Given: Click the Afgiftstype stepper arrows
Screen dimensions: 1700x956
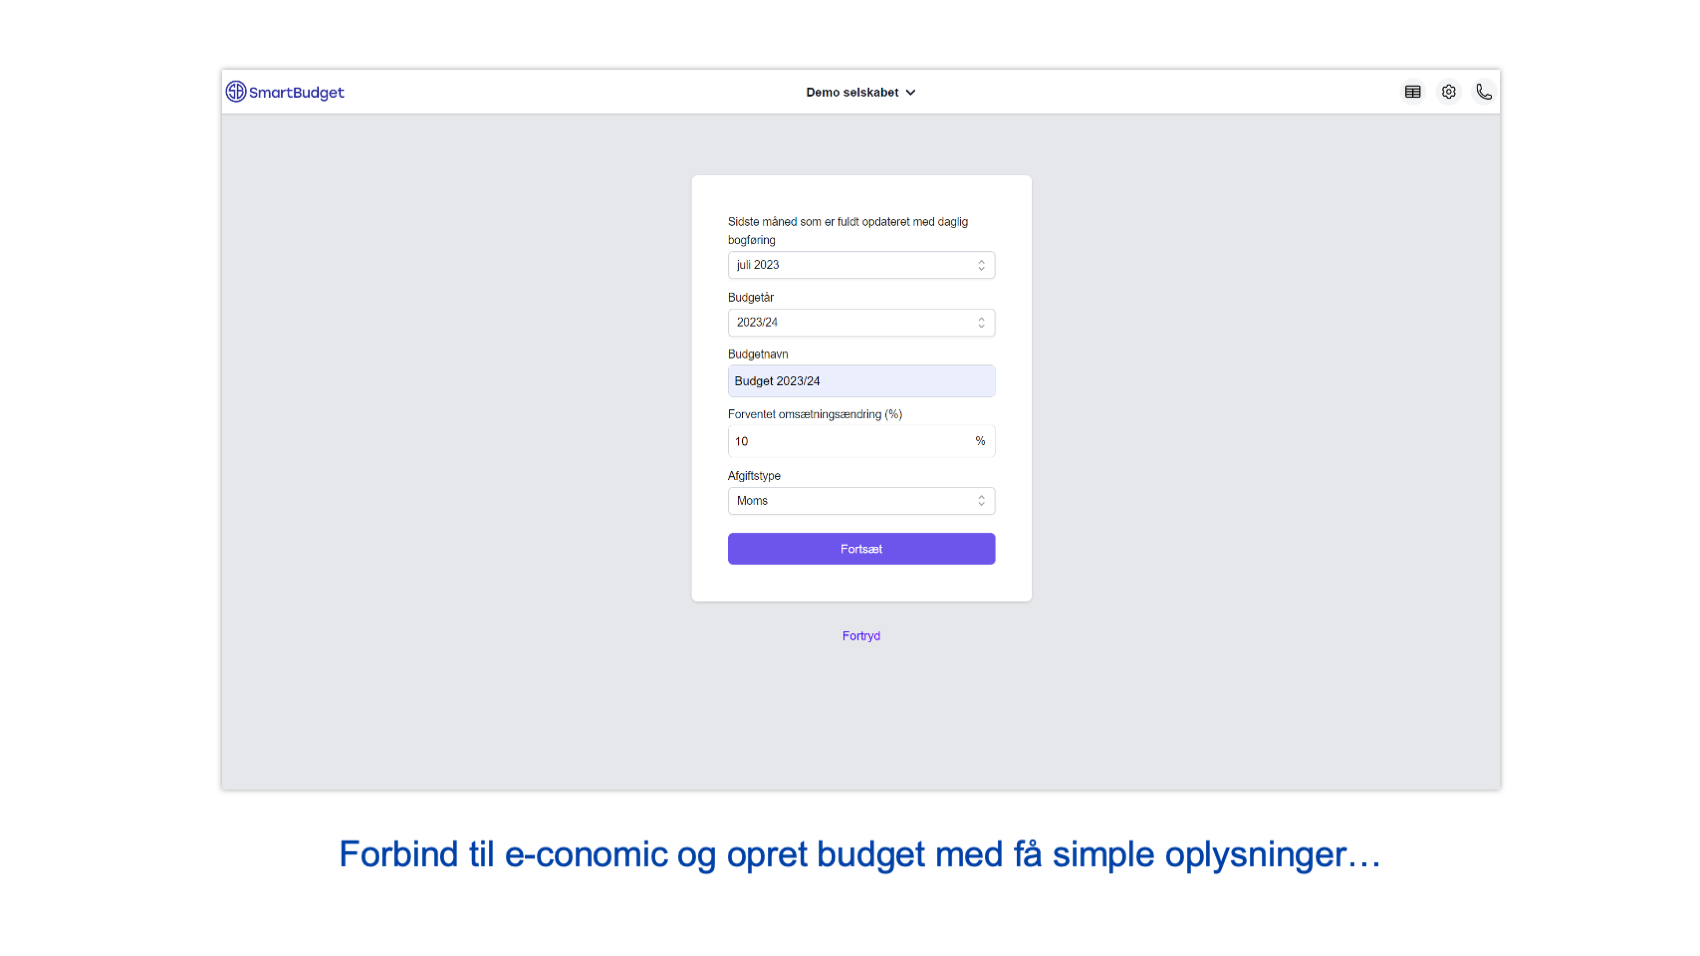Looking at the screenshot, I should point(982,500).
